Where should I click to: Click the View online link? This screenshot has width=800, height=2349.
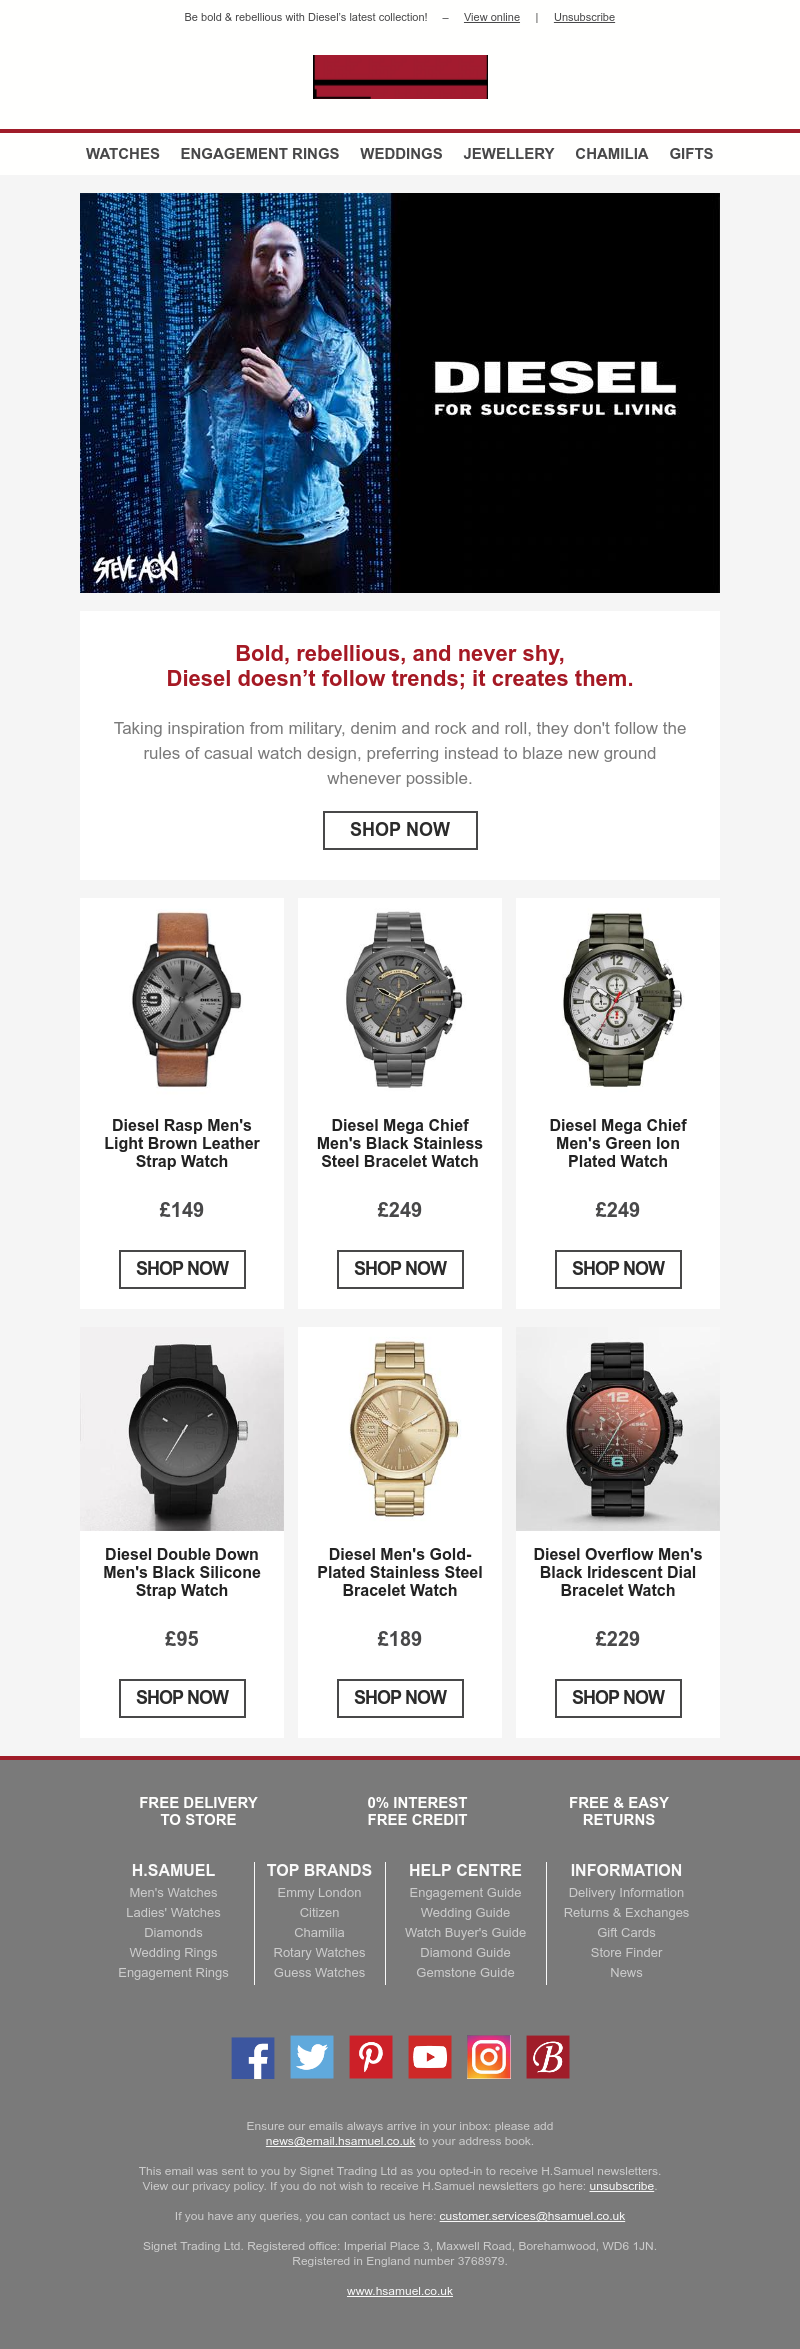(492, 17)
